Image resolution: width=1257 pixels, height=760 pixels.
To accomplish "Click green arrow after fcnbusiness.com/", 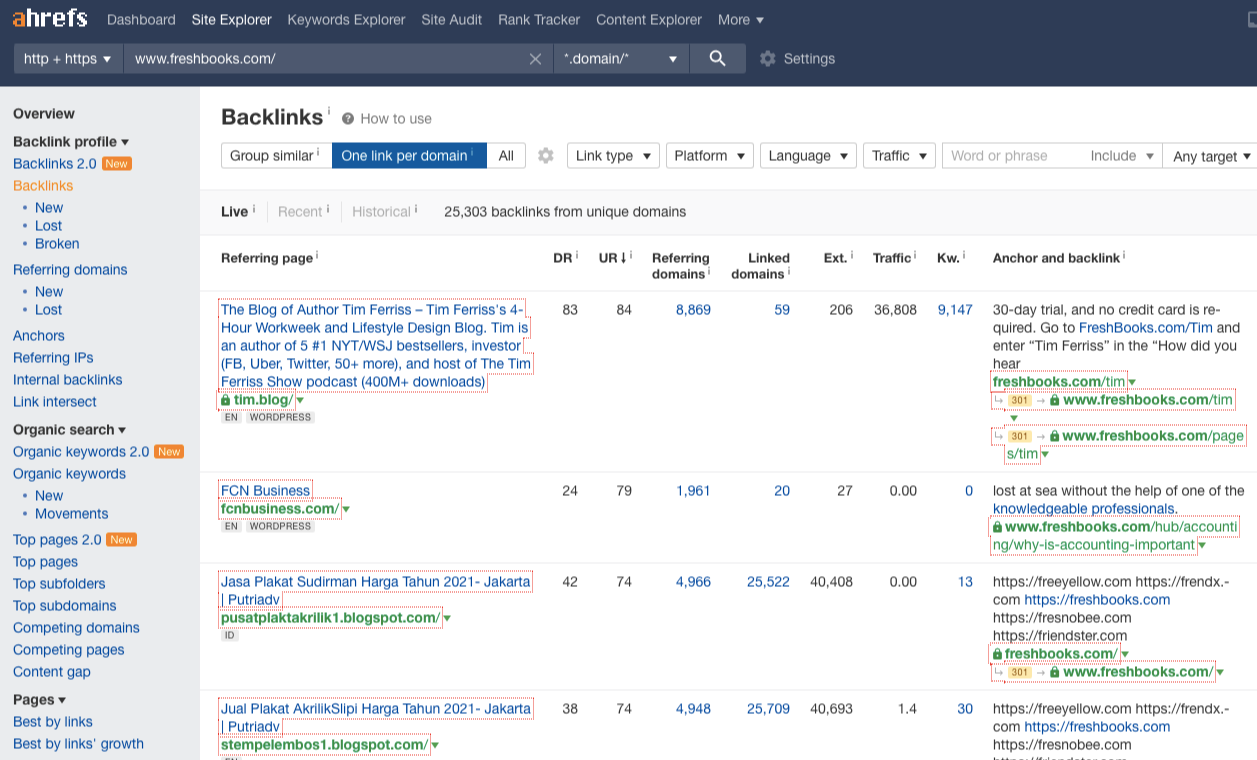I will (x=346, y=509).
